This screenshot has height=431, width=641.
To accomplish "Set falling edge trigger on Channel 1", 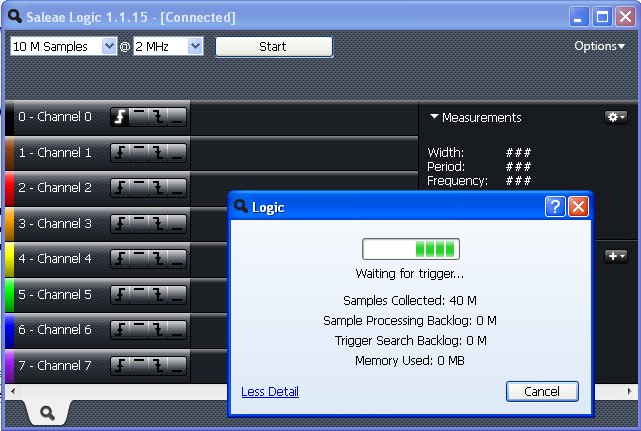I will pos(158,153).
